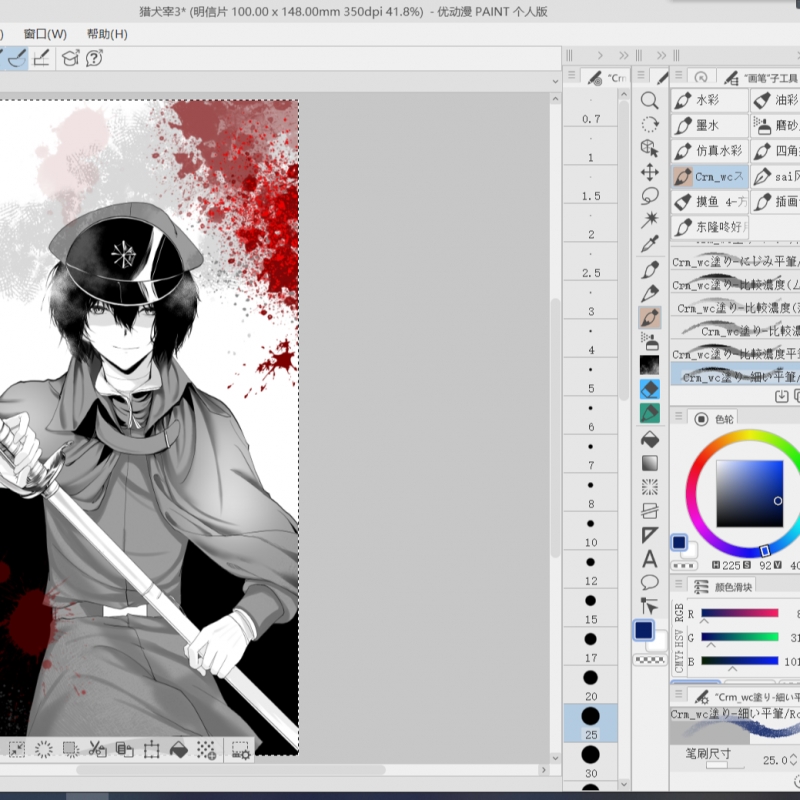Select the HSV vertical tab
Screen dimensions: 800x800
point(679,640)
